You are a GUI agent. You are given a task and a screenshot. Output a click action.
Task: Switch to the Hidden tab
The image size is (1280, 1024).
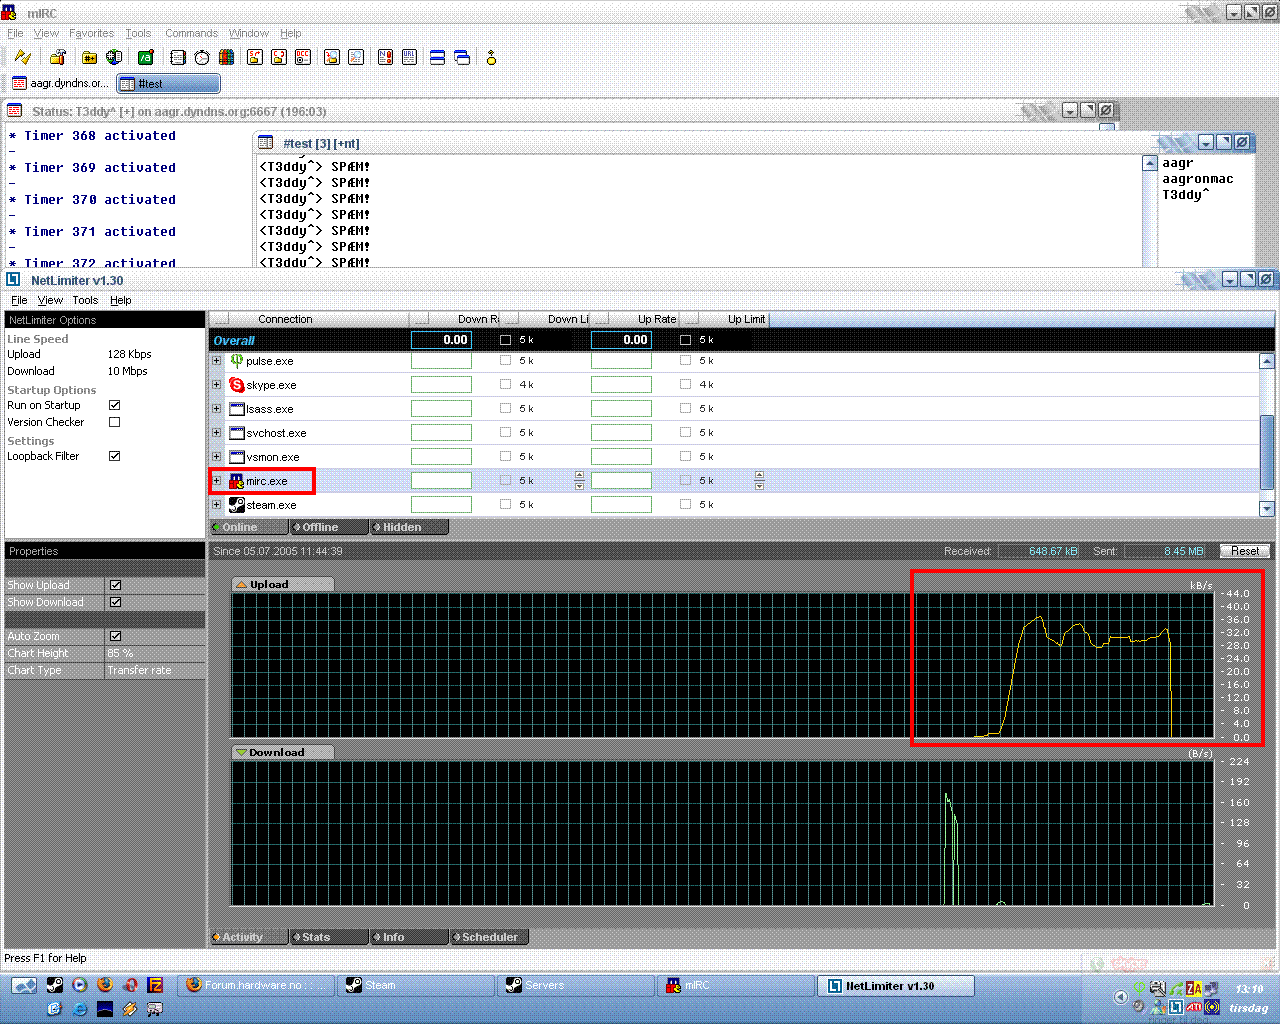pyautogui.click(x=409, y=527)
